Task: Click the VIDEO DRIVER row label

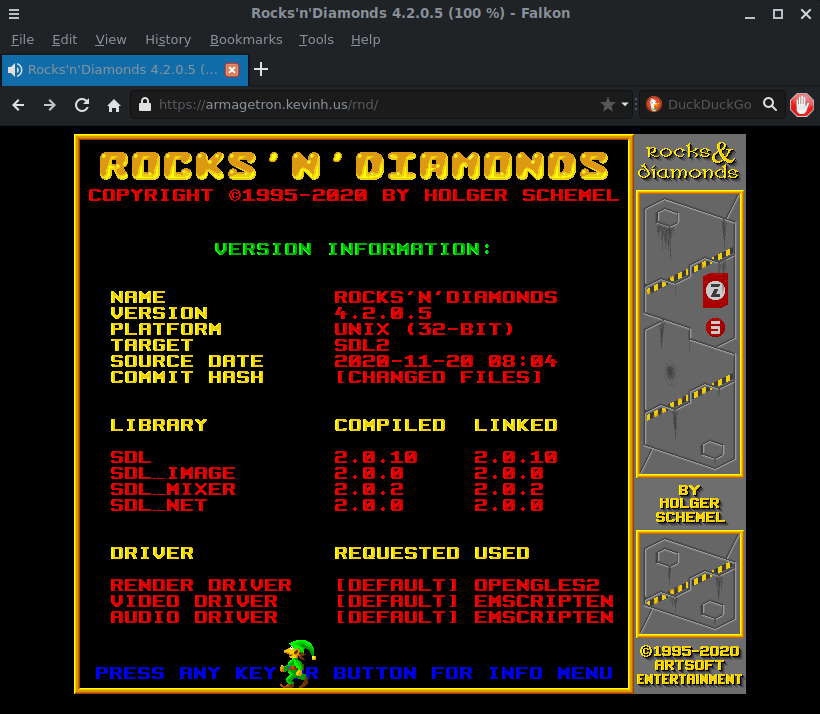Action: 193,601
